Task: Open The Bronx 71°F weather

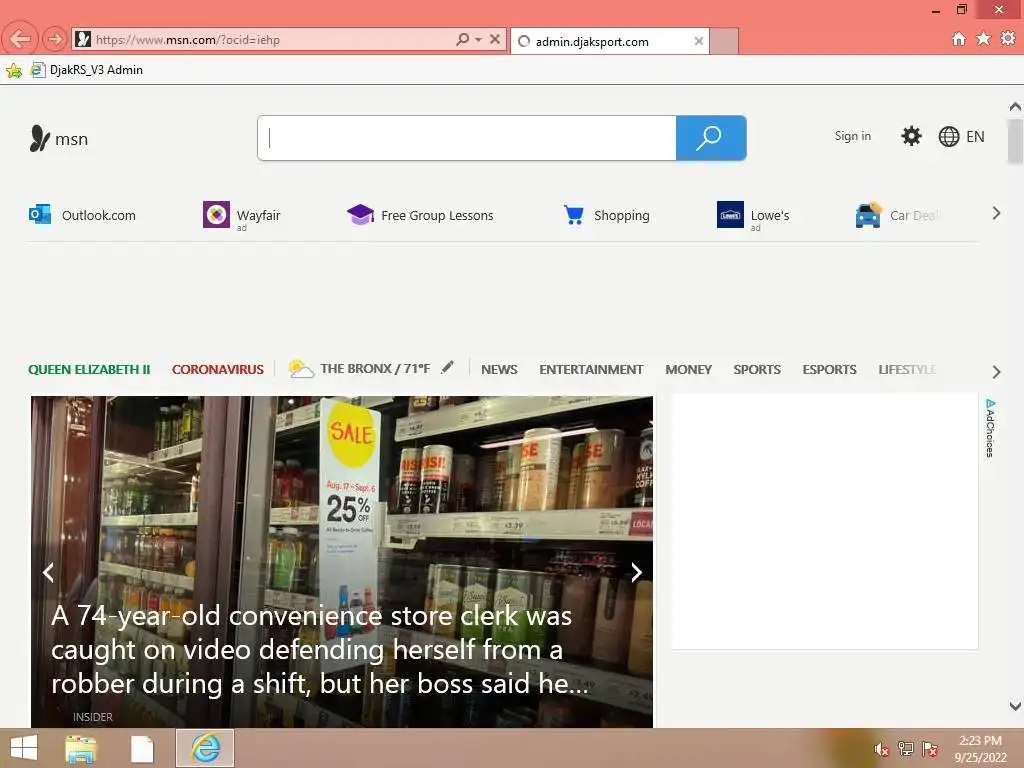Action: tap(375, 368)
